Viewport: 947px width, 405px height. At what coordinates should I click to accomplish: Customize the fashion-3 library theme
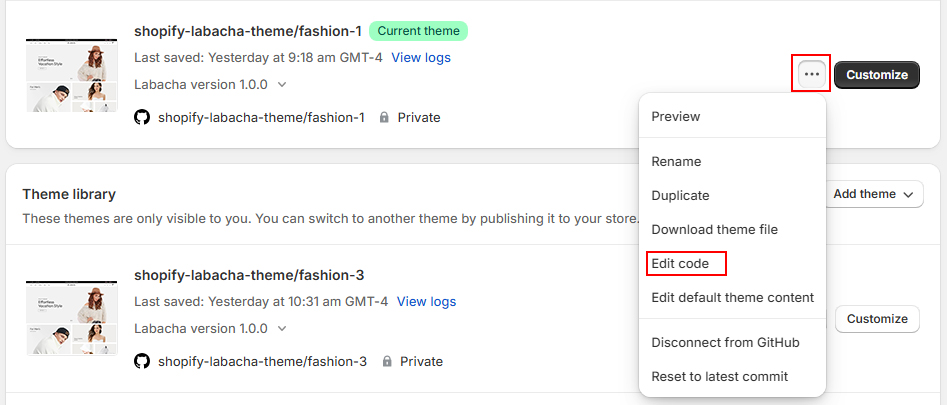click(877, 319)
